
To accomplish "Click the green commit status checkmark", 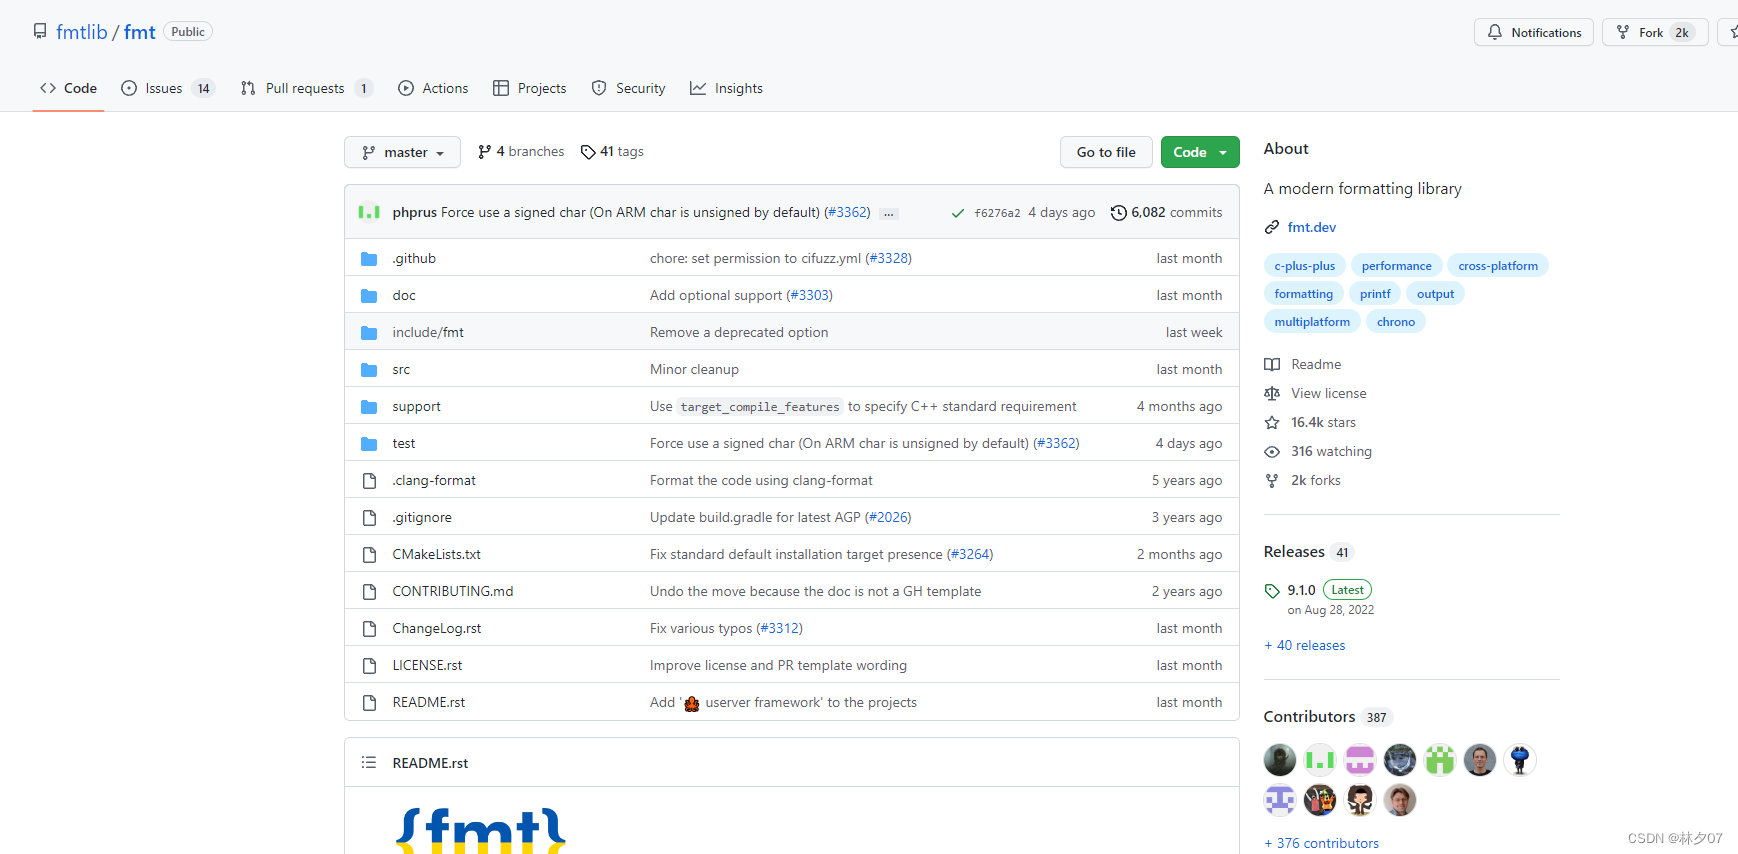I will 958,213.
